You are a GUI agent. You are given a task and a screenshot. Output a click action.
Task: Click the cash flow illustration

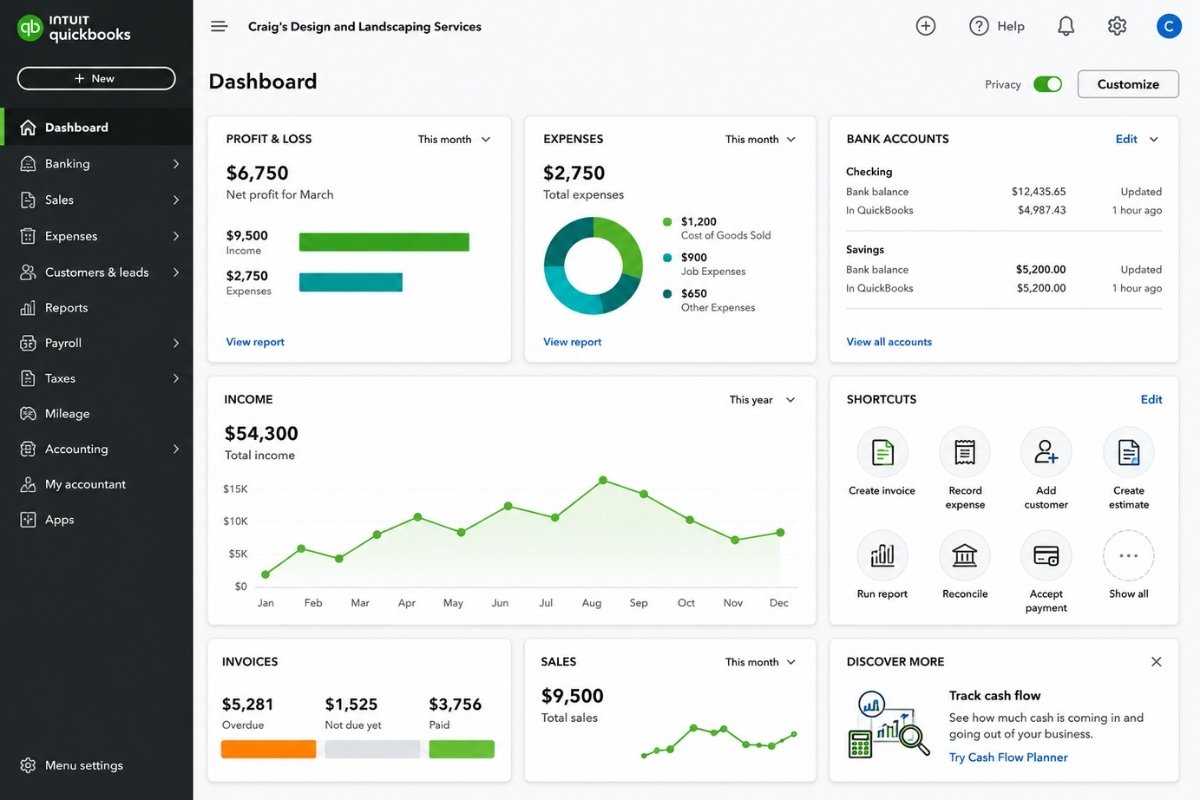tap(889, 725)
